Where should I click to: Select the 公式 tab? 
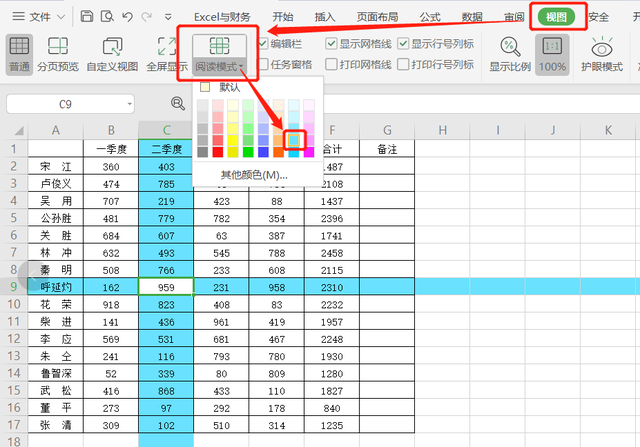pos(430,17)
